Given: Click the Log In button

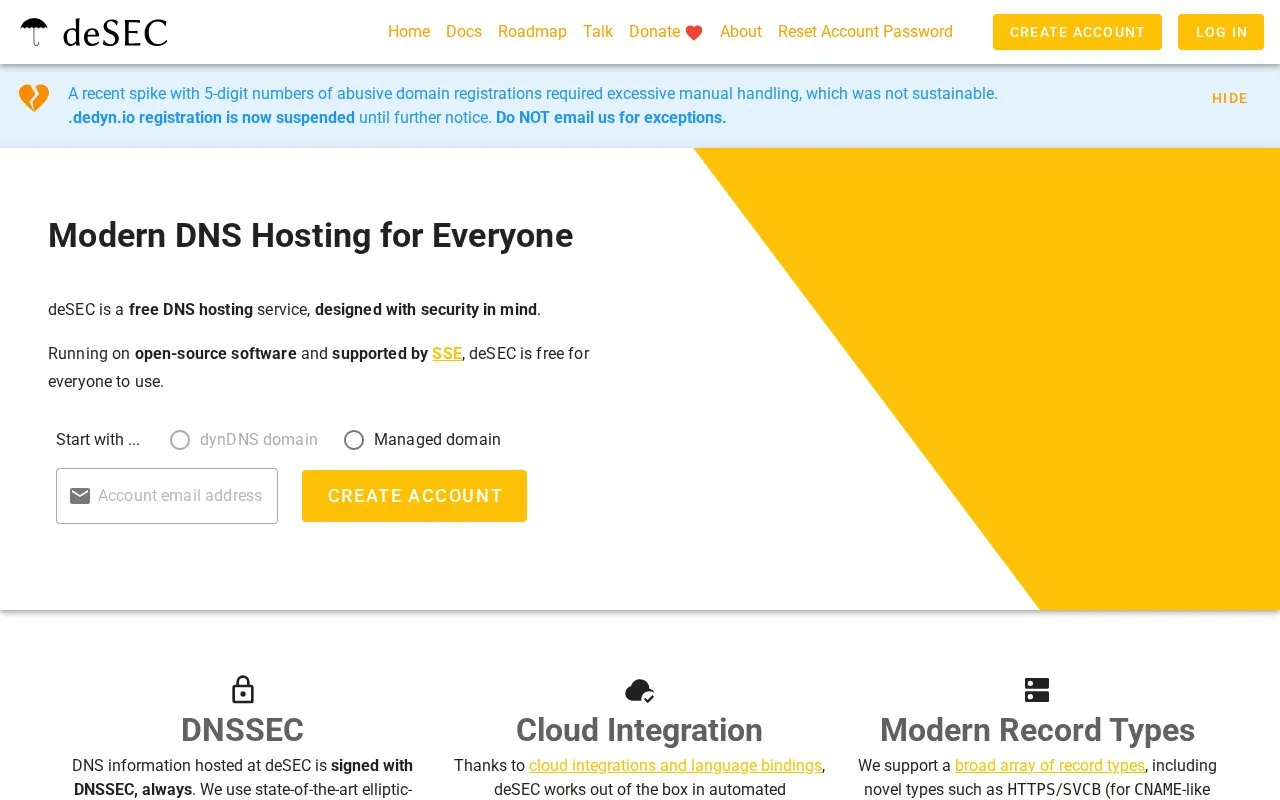Looking at the screenshot, I should 1221,32.
